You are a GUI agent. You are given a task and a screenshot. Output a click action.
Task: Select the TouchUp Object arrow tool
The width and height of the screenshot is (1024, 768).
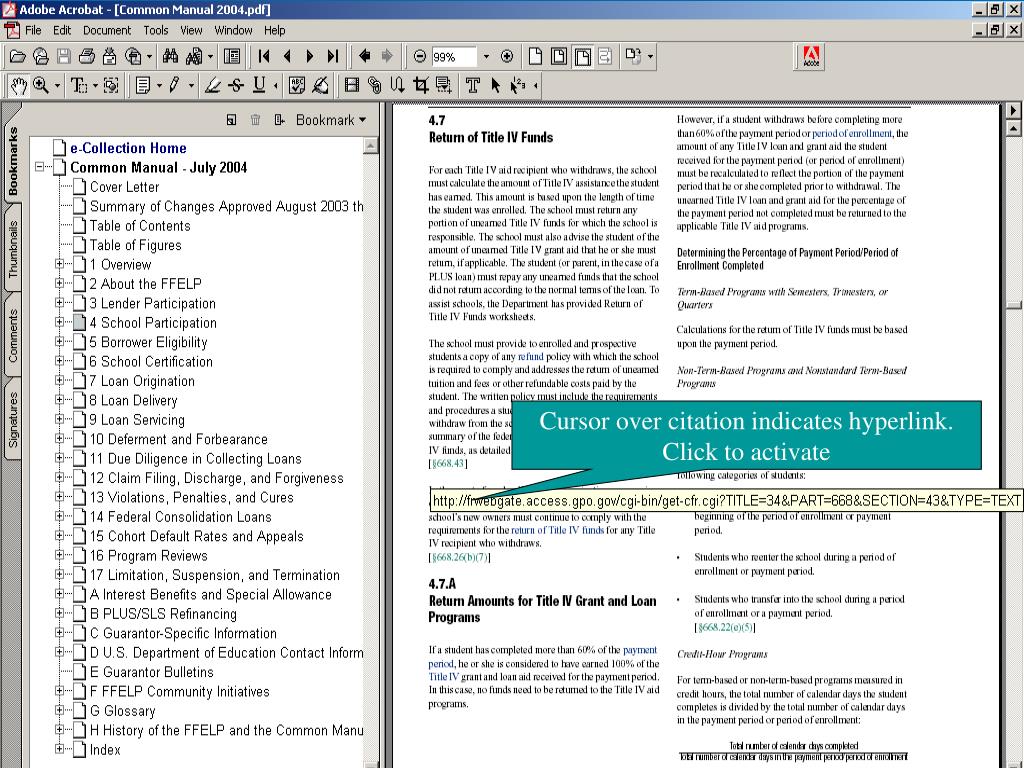coord(495,86)
